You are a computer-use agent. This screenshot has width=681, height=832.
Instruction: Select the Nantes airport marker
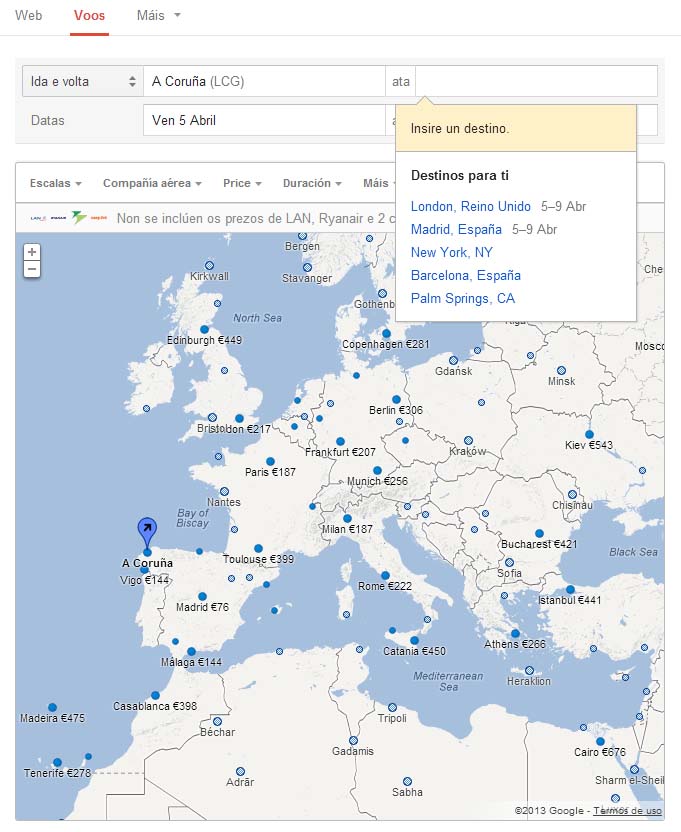pos(225,491)
